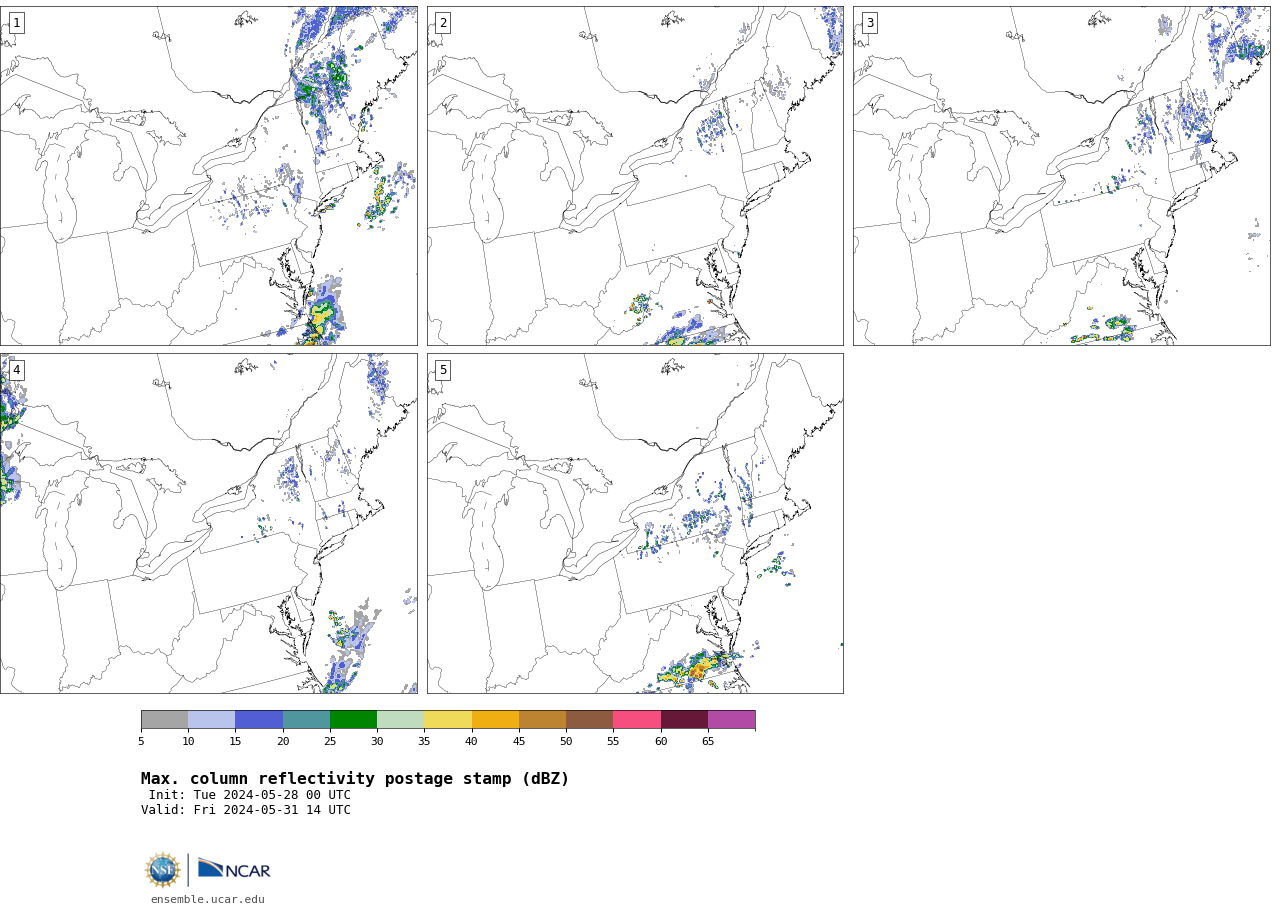The height and width of the screenshot is (910, 1280).
Task: Open postage stamp map number 4
Action: (208, 523)
